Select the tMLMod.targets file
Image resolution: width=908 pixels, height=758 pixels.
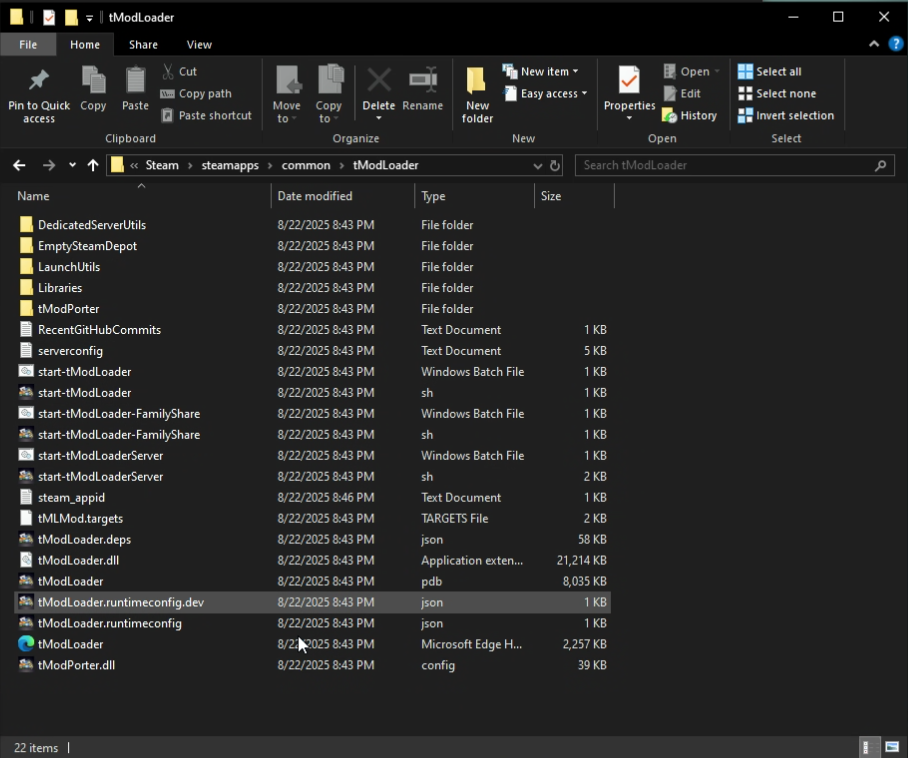click(x=312, y=518)
